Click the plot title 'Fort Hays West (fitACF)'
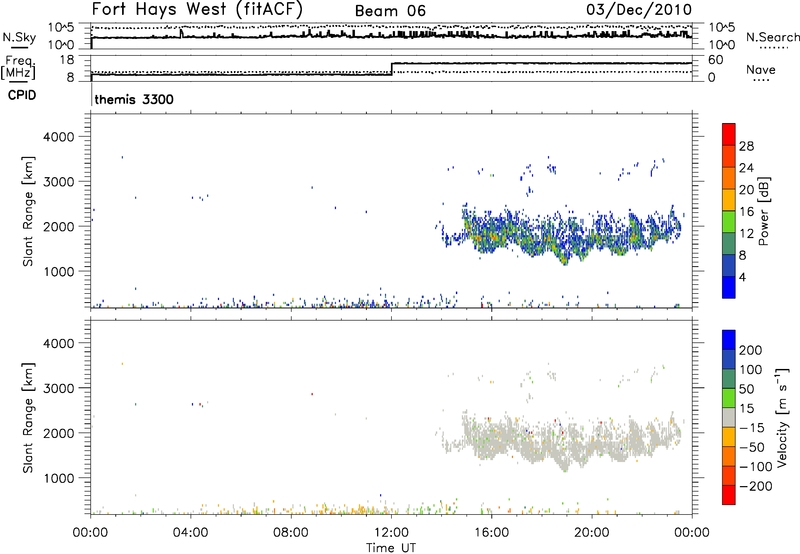This screenshot has width=800, height=554. 197,9
